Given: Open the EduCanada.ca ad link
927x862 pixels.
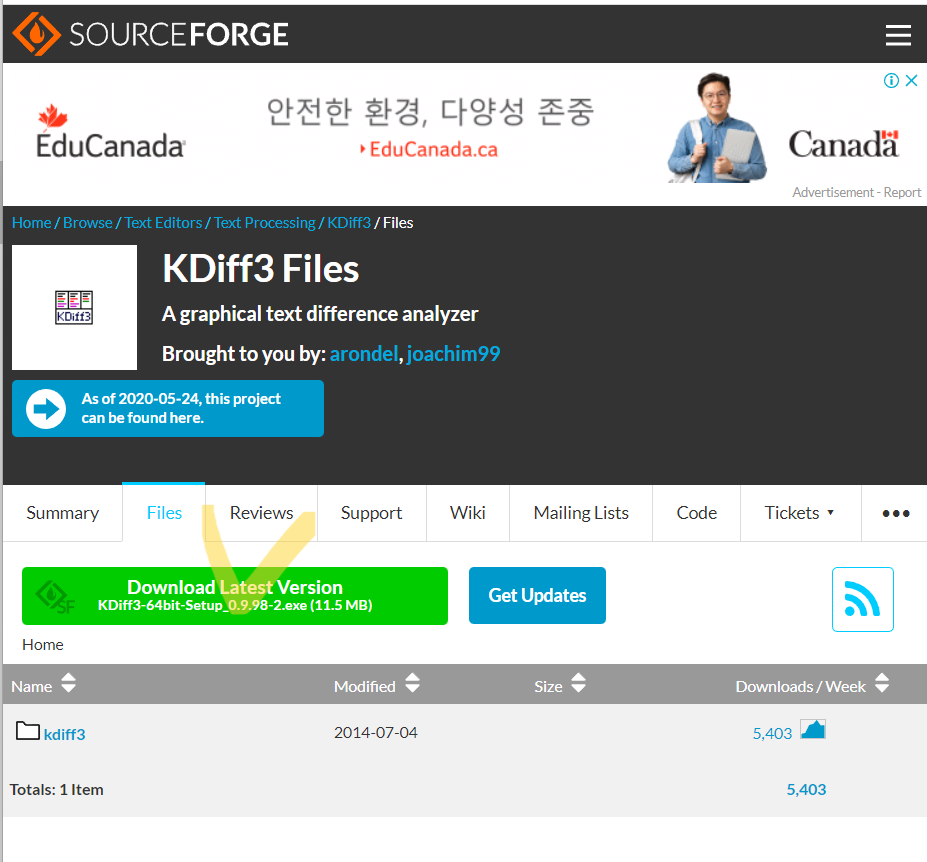Looking at the screenshot, I should pyautogui.click(x=429, y=150).
